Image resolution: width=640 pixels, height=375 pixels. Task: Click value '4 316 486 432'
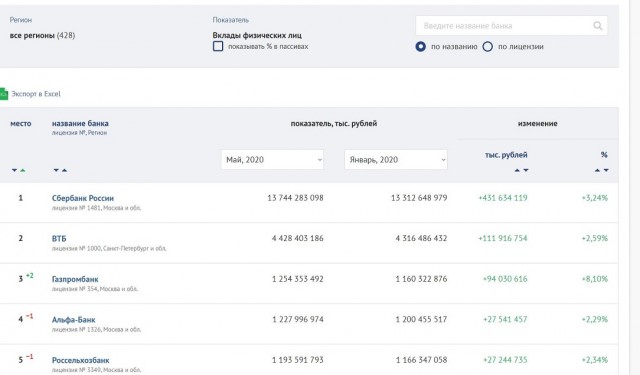click(421, 238)
